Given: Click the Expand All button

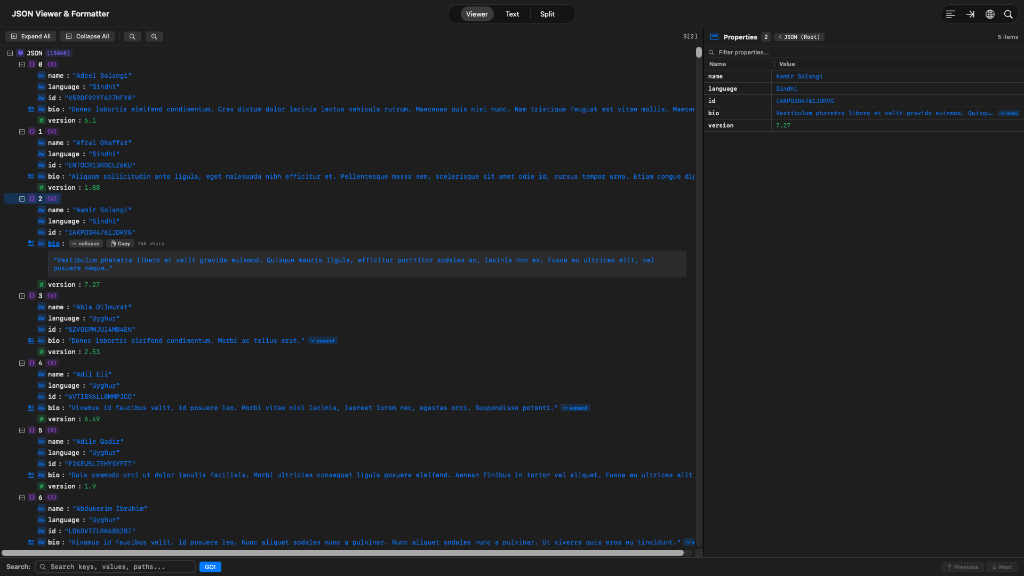Looking at the screenshot, I should 30,37.
